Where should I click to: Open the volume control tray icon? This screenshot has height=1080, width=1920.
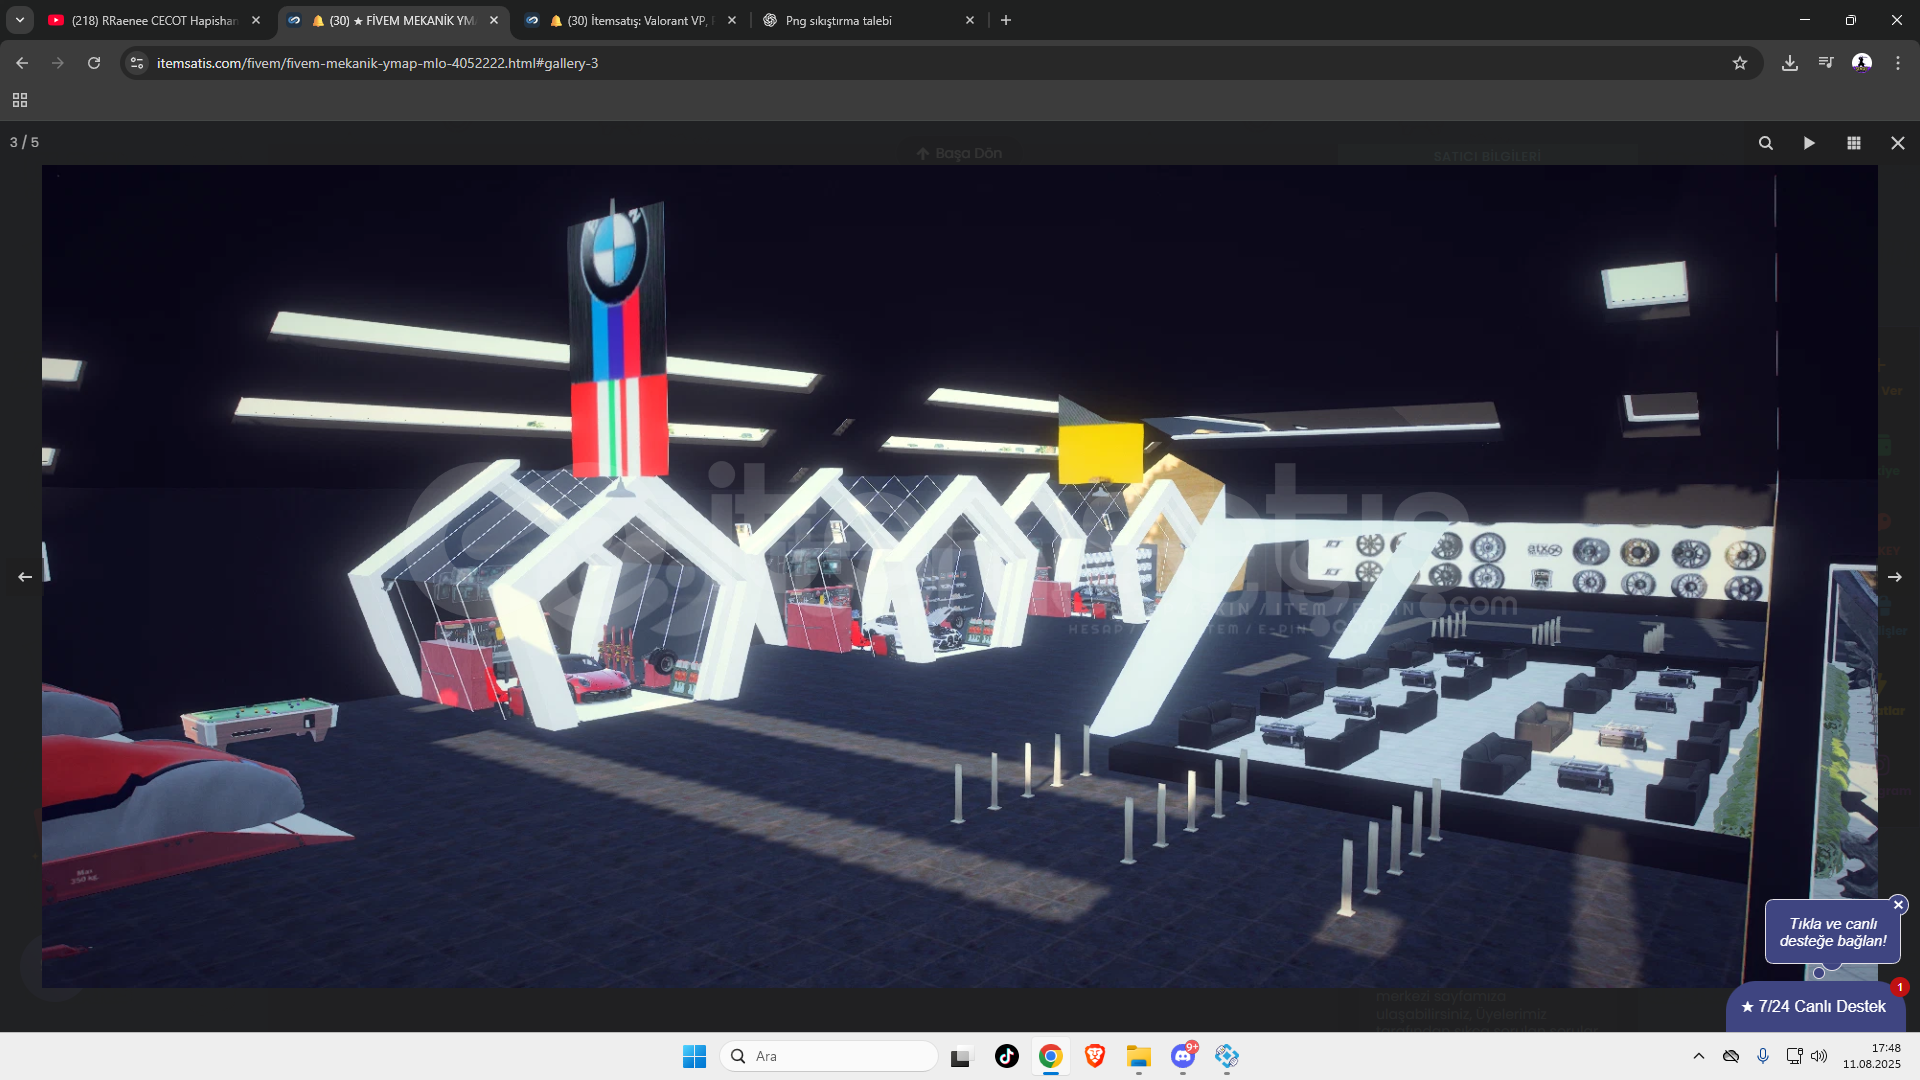click(1819, 1056)
